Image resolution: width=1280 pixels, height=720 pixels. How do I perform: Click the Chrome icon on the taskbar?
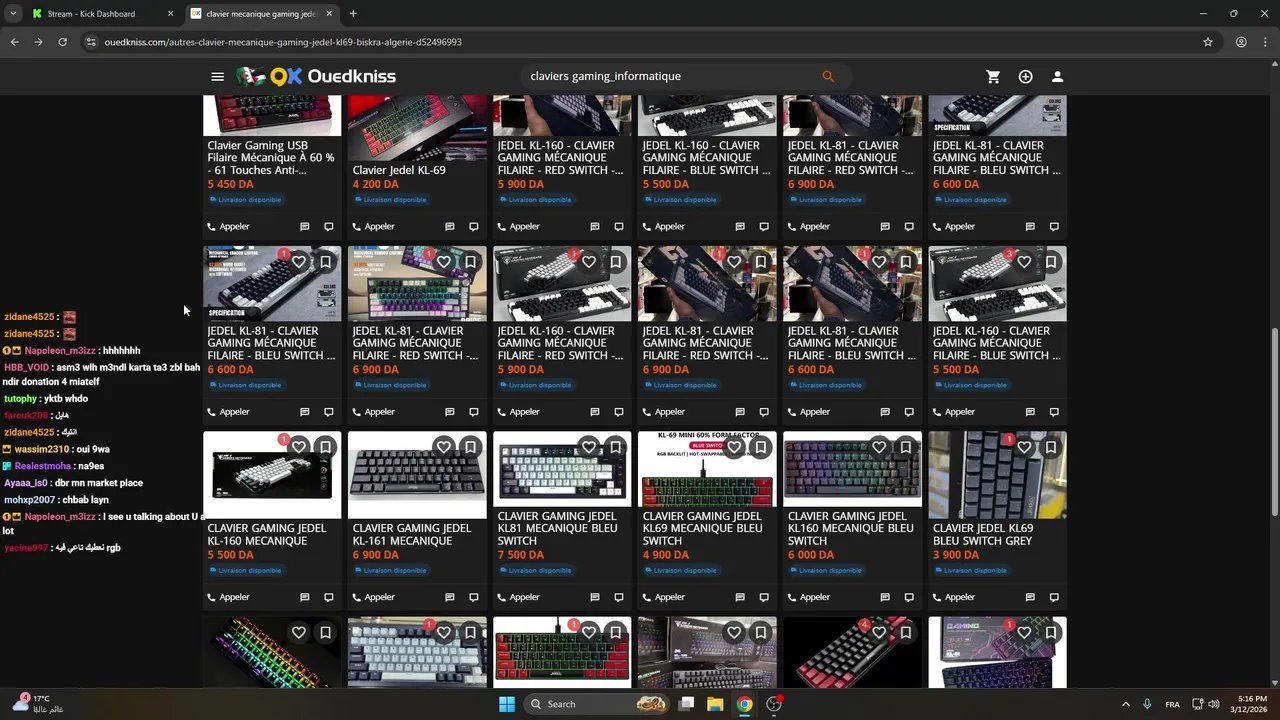[744, 704]
